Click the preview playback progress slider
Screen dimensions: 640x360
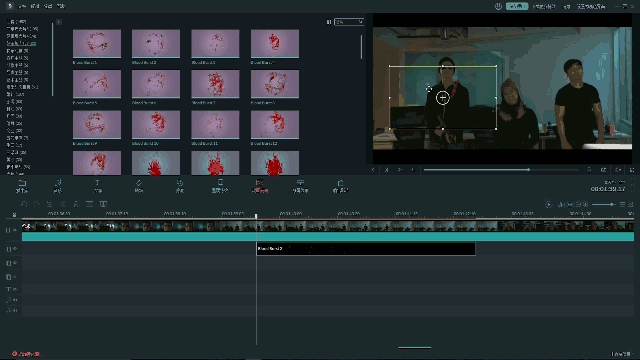click(x=501, y=169)
